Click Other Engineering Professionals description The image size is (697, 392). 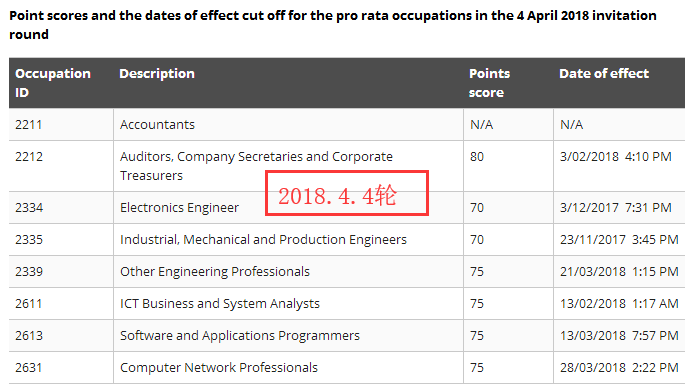pos(215,272)
